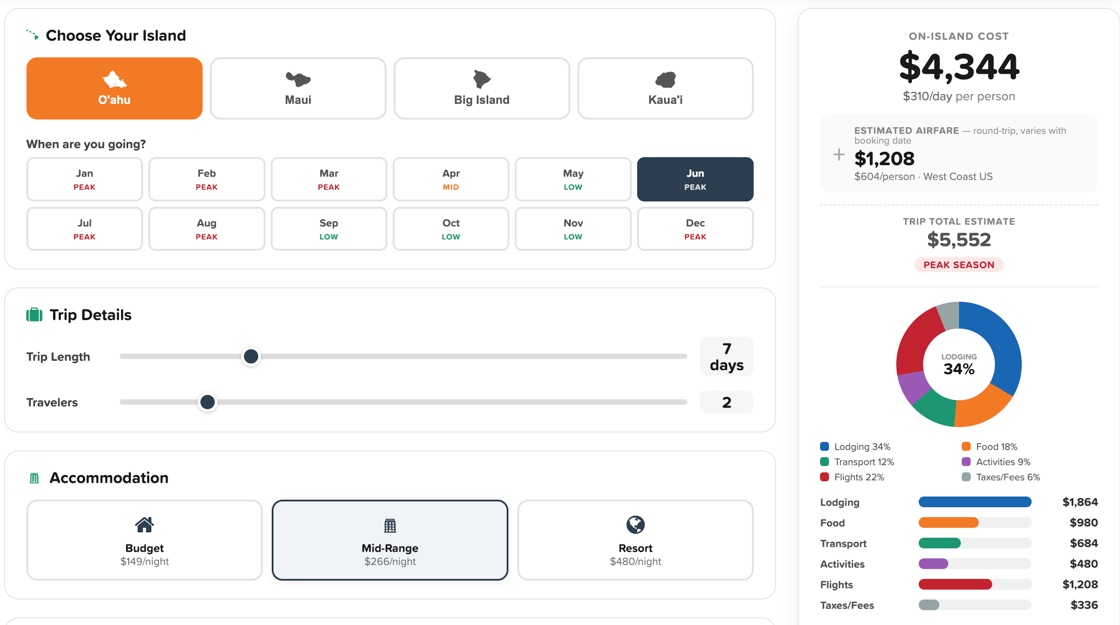
Task: Select September low-season month
Action: click(329, 229)
